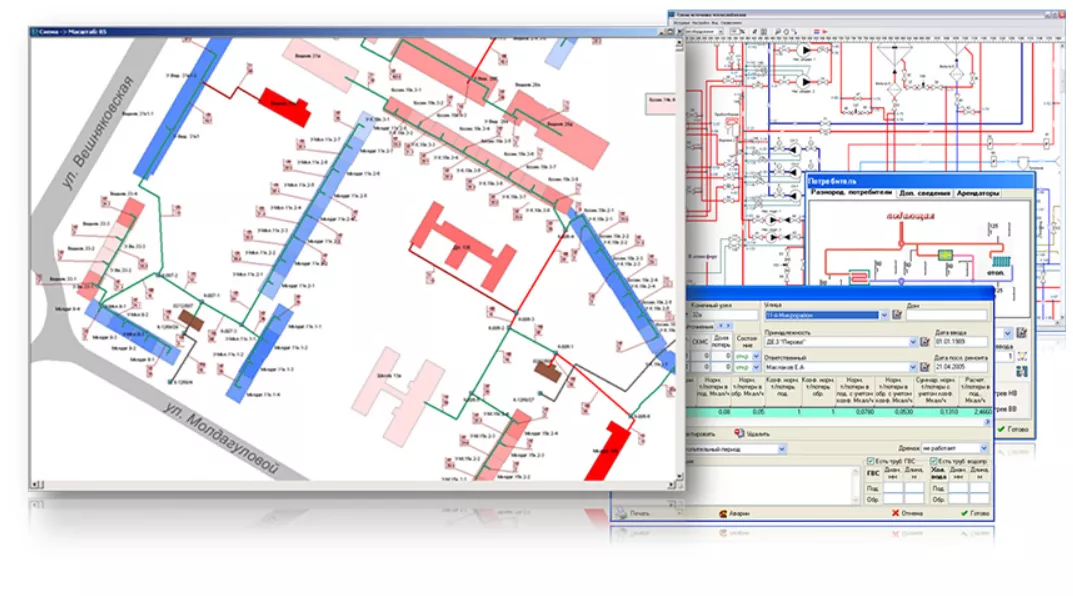Click the up arrow of the map's vertical scrollbar
This screenshot has height=596, width=1073.
(x=680, y=42)
